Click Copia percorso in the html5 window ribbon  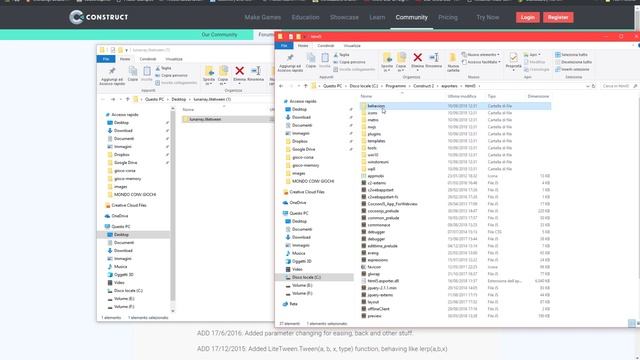pyautogui.click(x=349, y=62)
